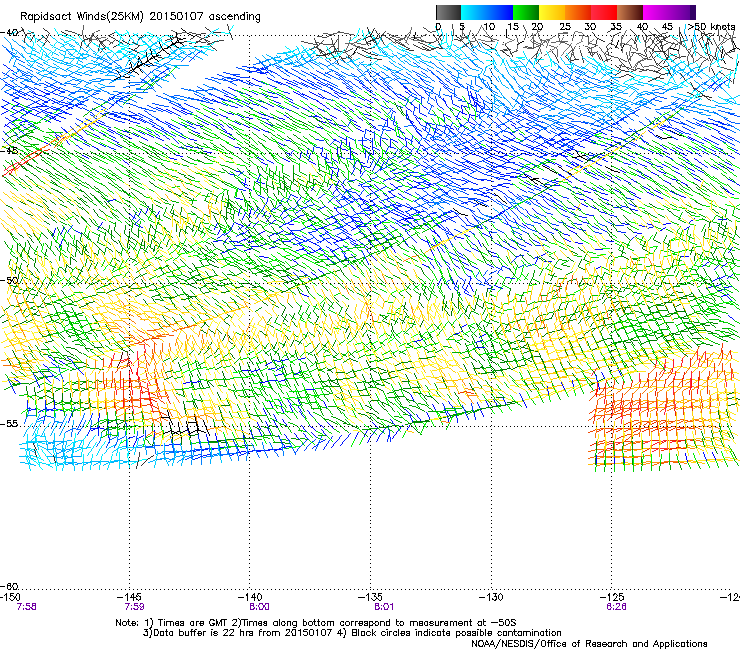This screenshot has width=740, height=650.
Task: Click the orange 25-30 knots color segment
Action: 578,12
